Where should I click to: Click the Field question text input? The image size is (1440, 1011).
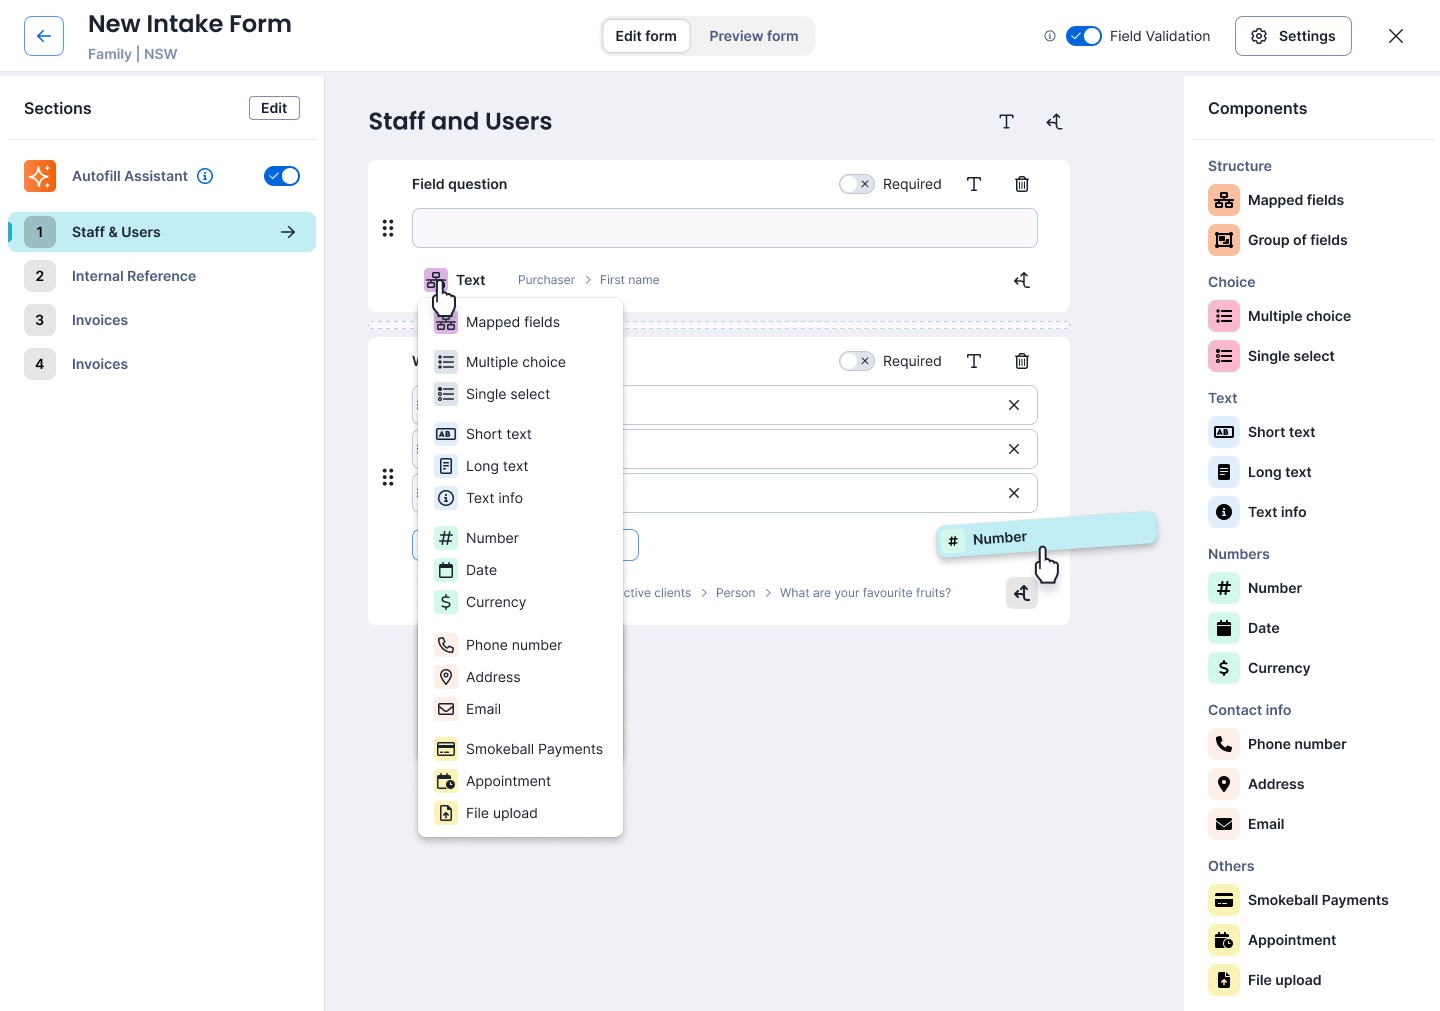click(725, 228)
